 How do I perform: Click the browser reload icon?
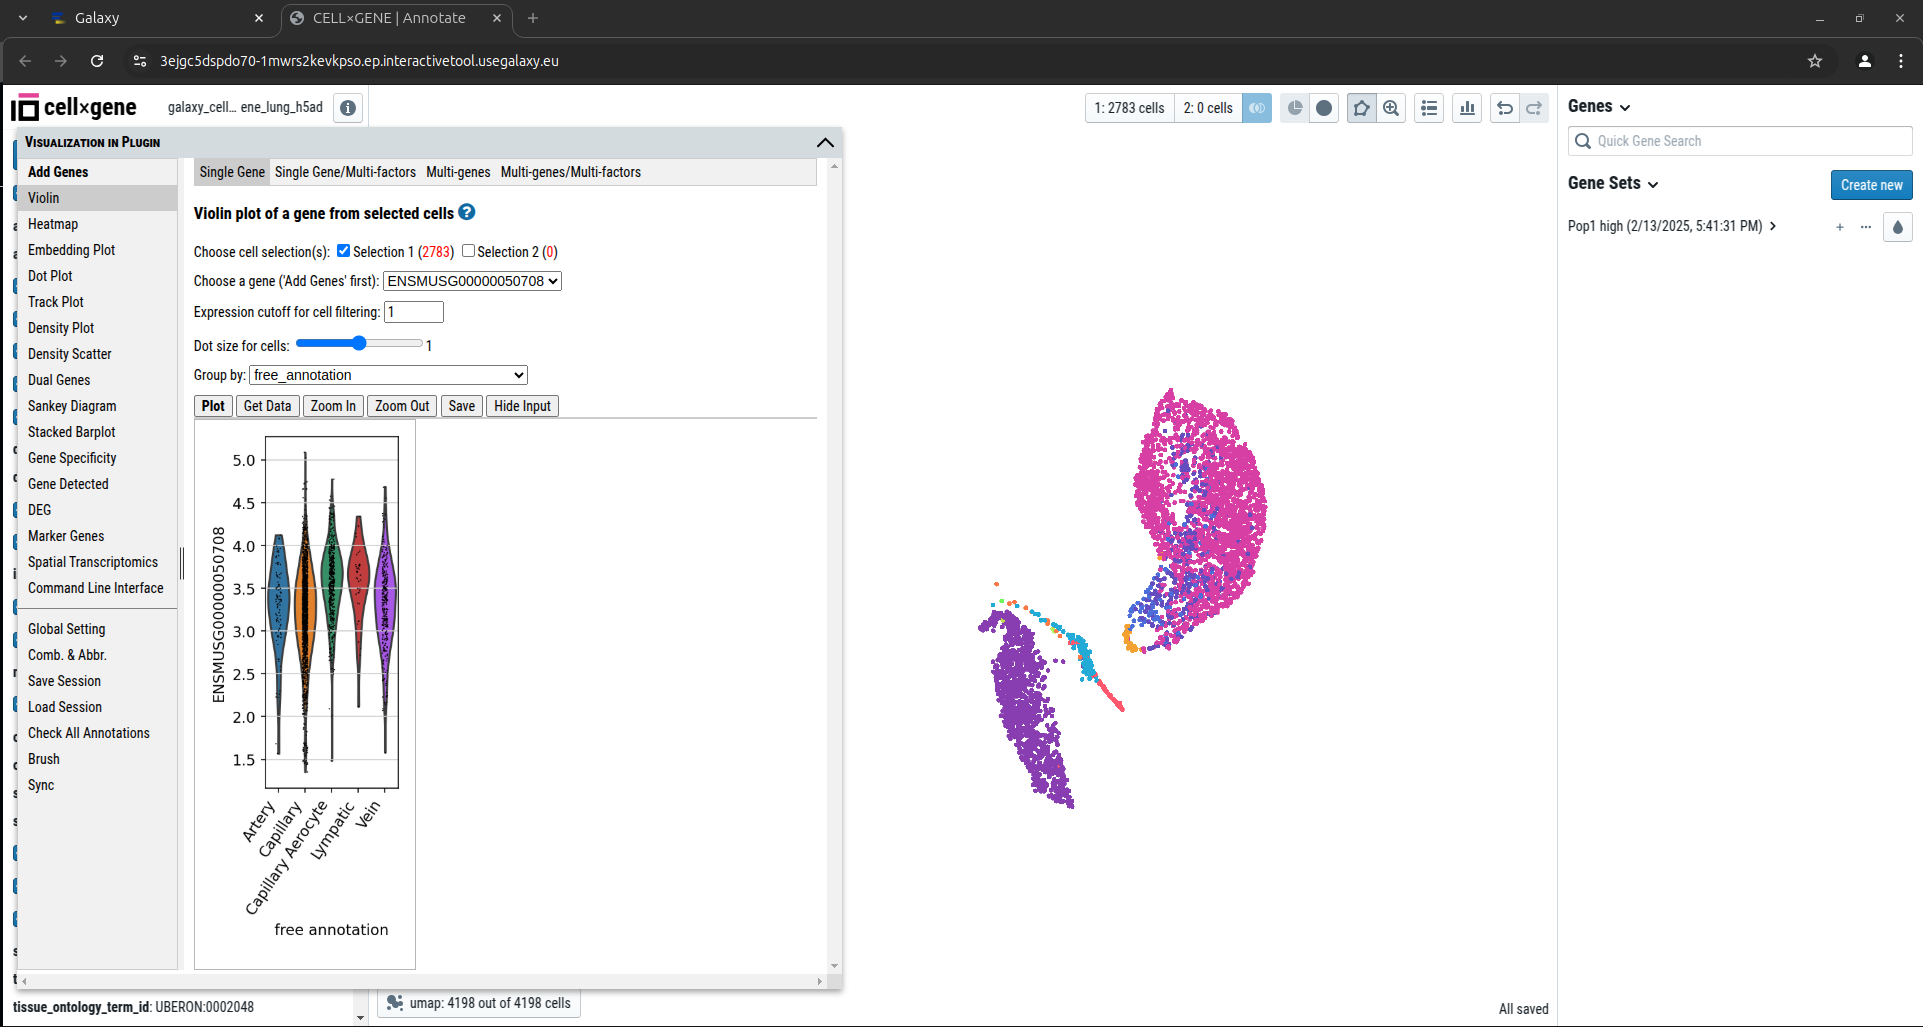click(97, 61)
